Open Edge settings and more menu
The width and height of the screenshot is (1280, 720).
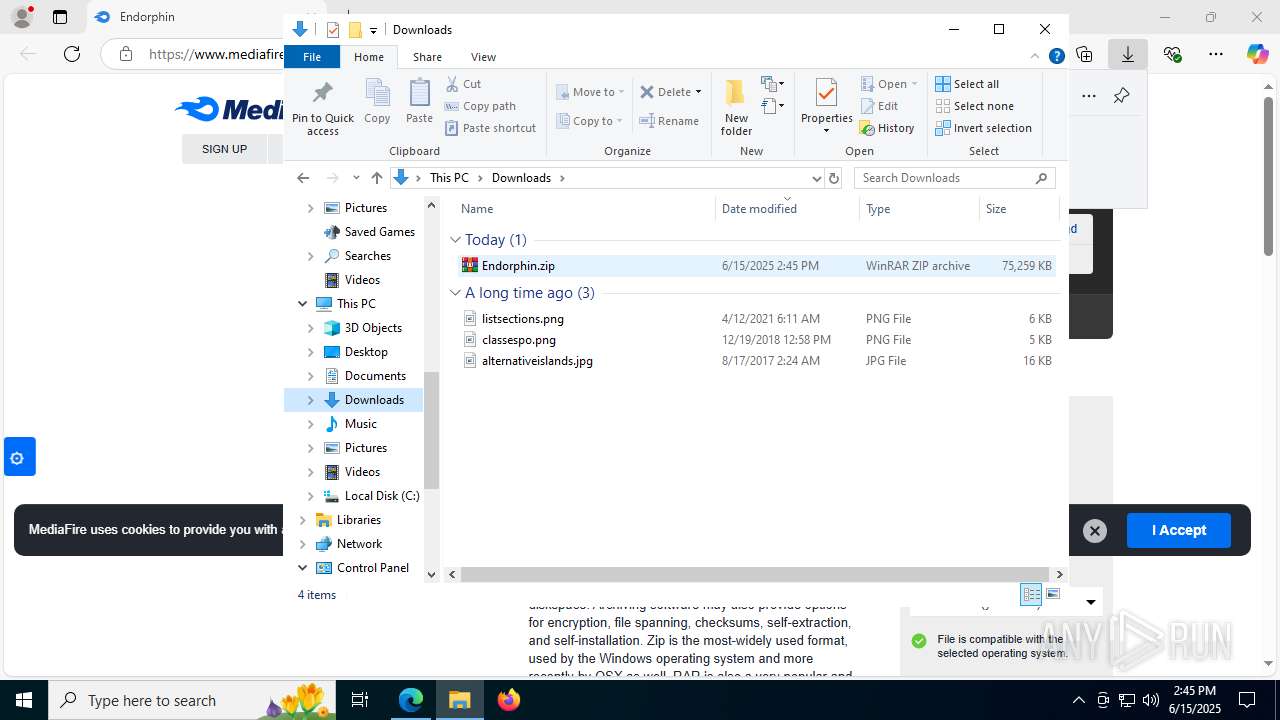(x=1215, y=54)
